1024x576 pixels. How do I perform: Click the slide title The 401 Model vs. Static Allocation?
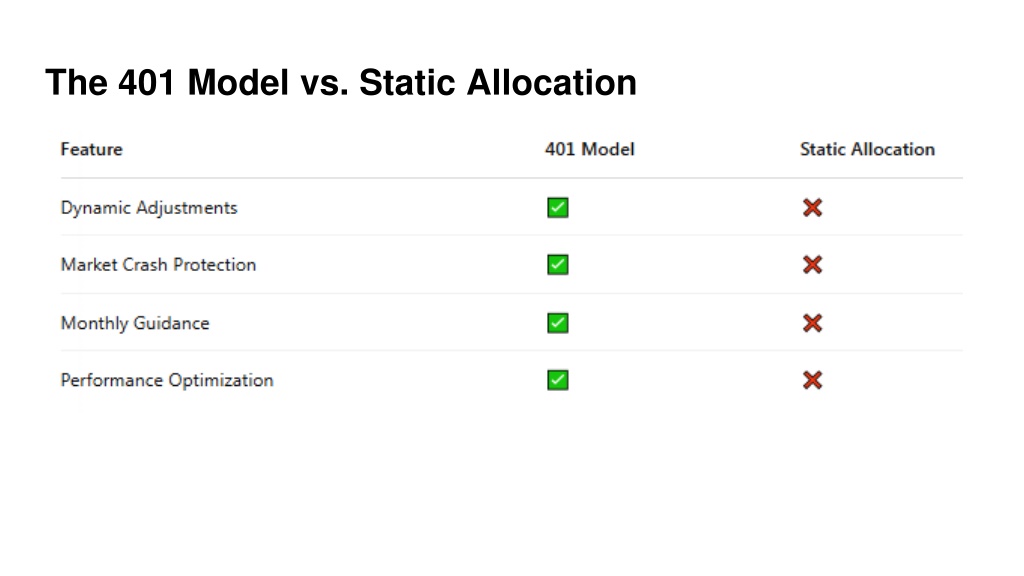pos(341,83)
